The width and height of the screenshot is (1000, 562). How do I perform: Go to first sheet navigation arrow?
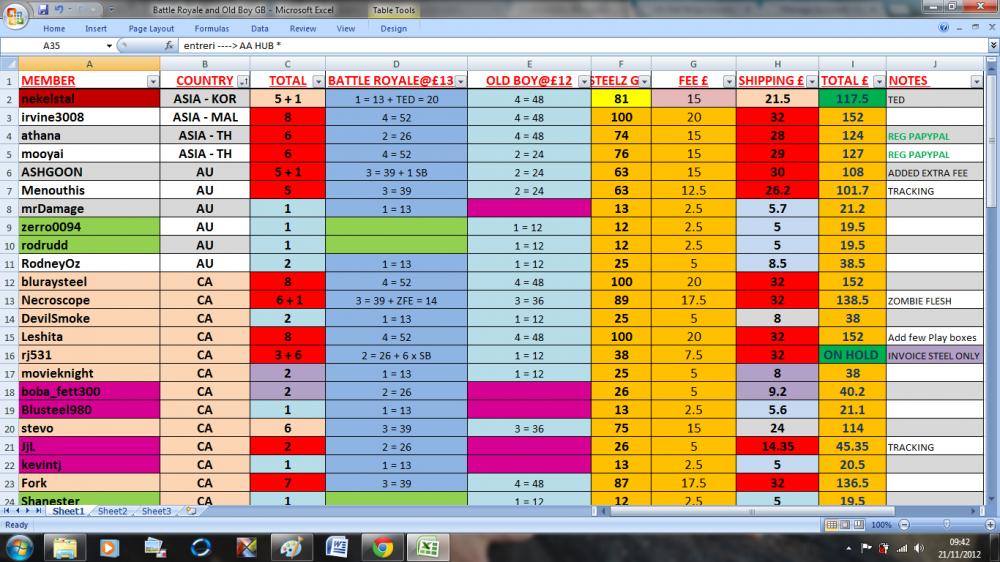(7, 511)
